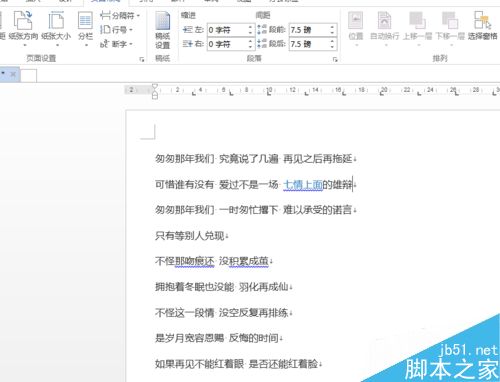The image size is (500, 382).
Task: Click the first line 匆匆那年我们 究竟说了几遍
Action: (x=217, y=159)
